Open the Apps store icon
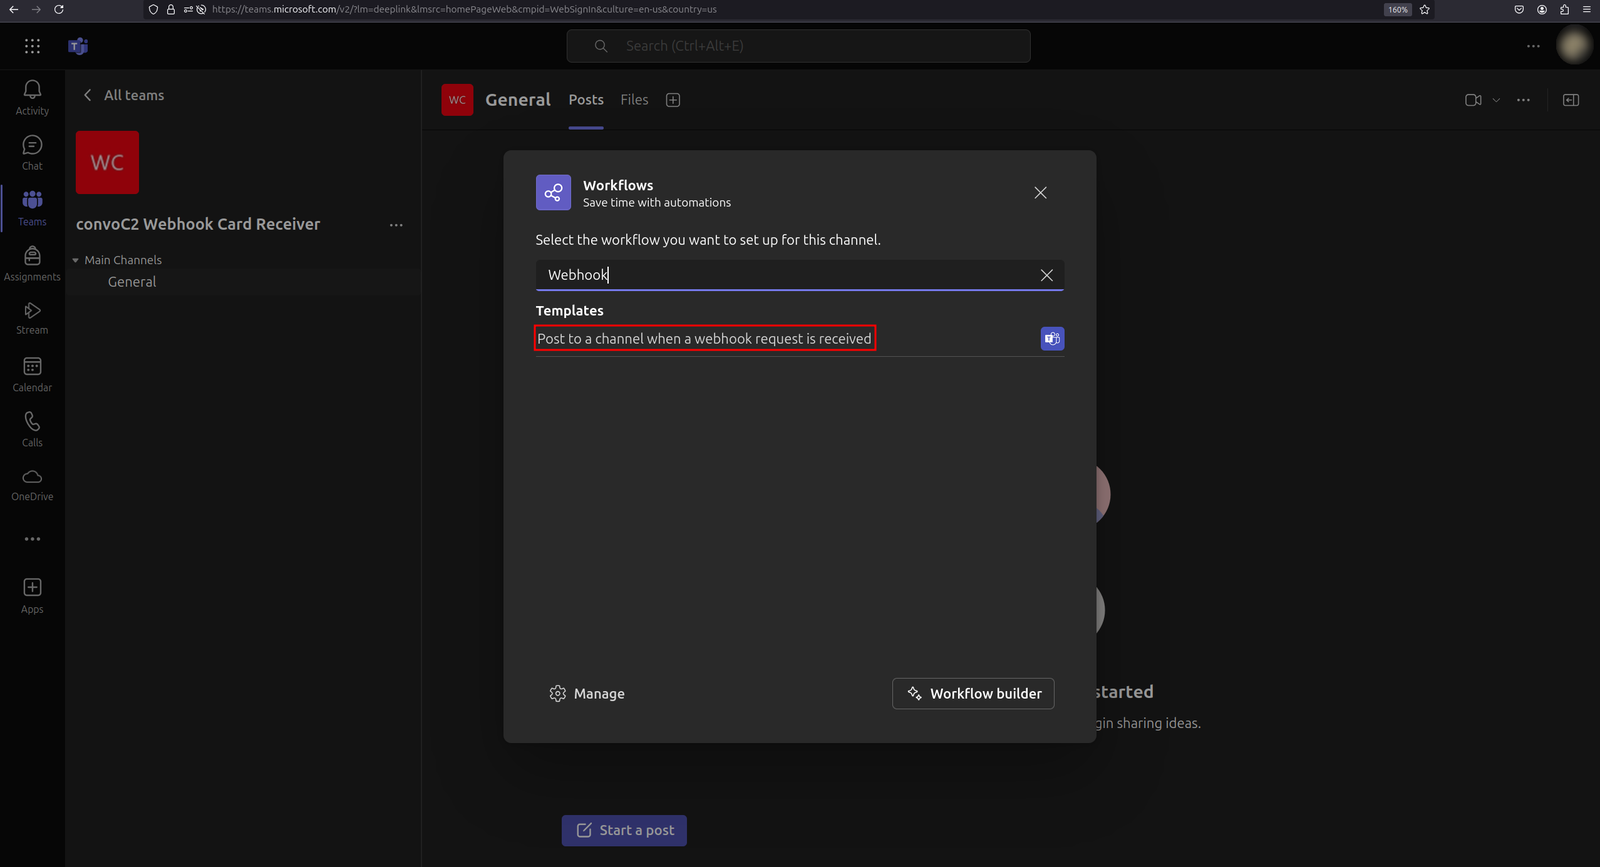 32,596
